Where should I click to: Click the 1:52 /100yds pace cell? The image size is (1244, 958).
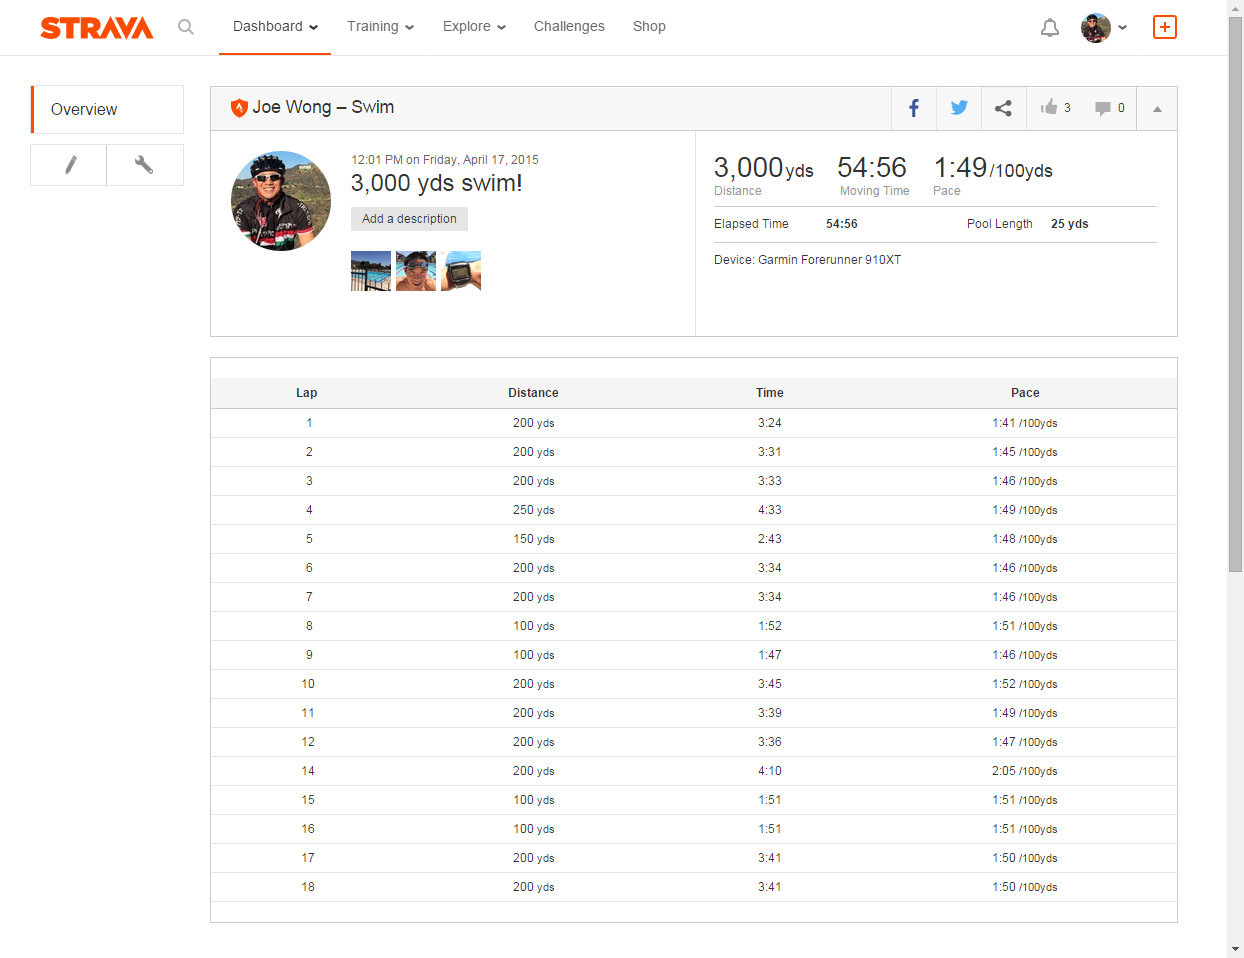click(x=1025, y=684)
